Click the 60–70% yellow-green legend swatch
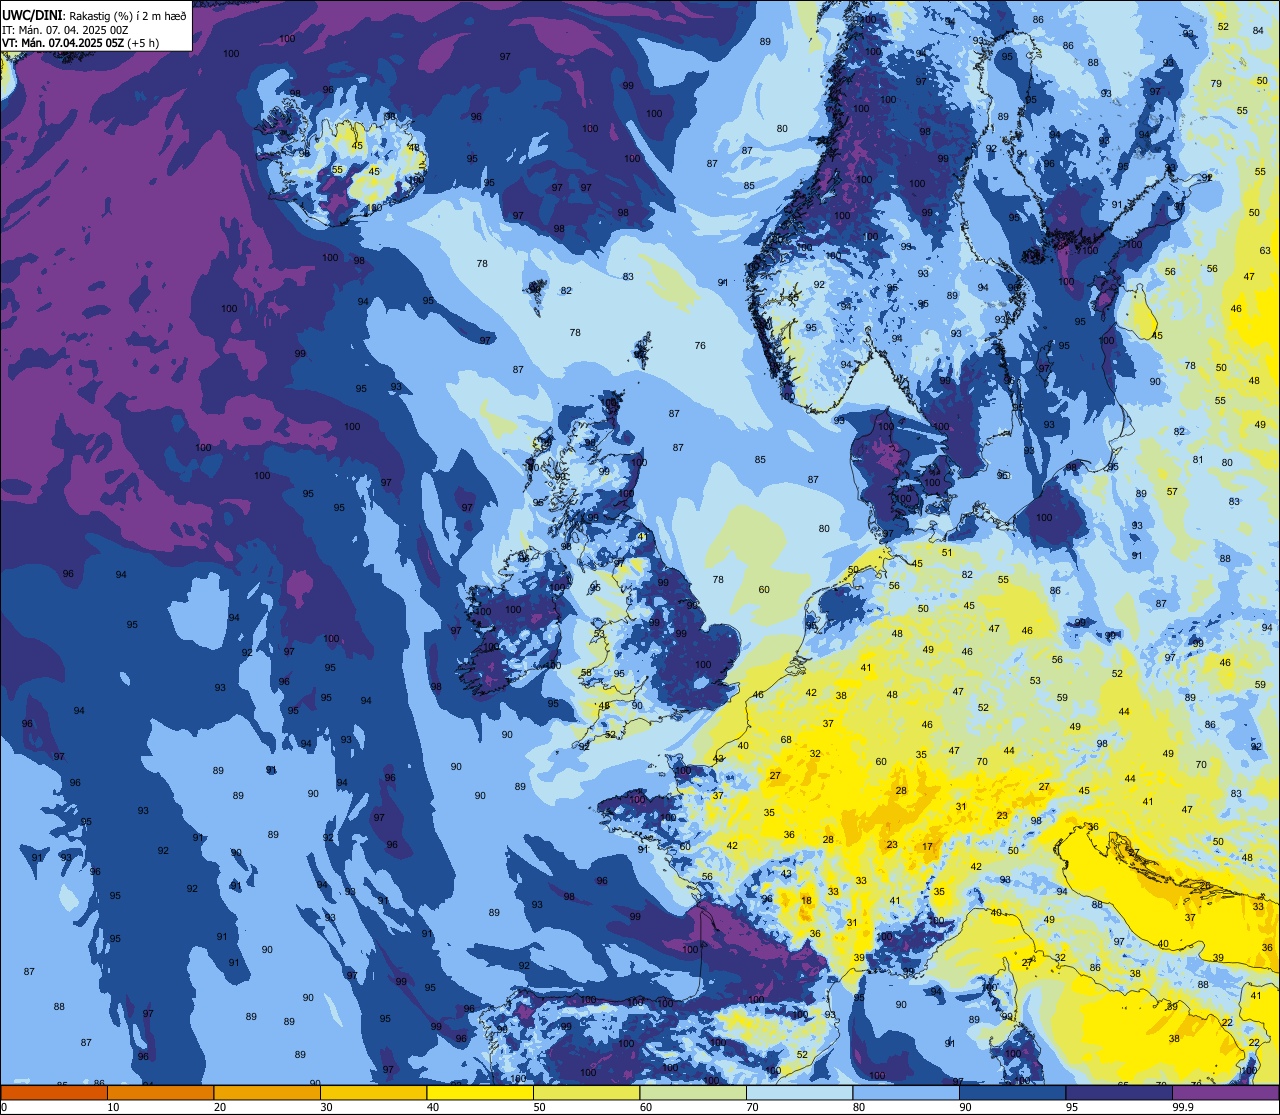The image size is (1280, 1115). tap(693, 1092)
